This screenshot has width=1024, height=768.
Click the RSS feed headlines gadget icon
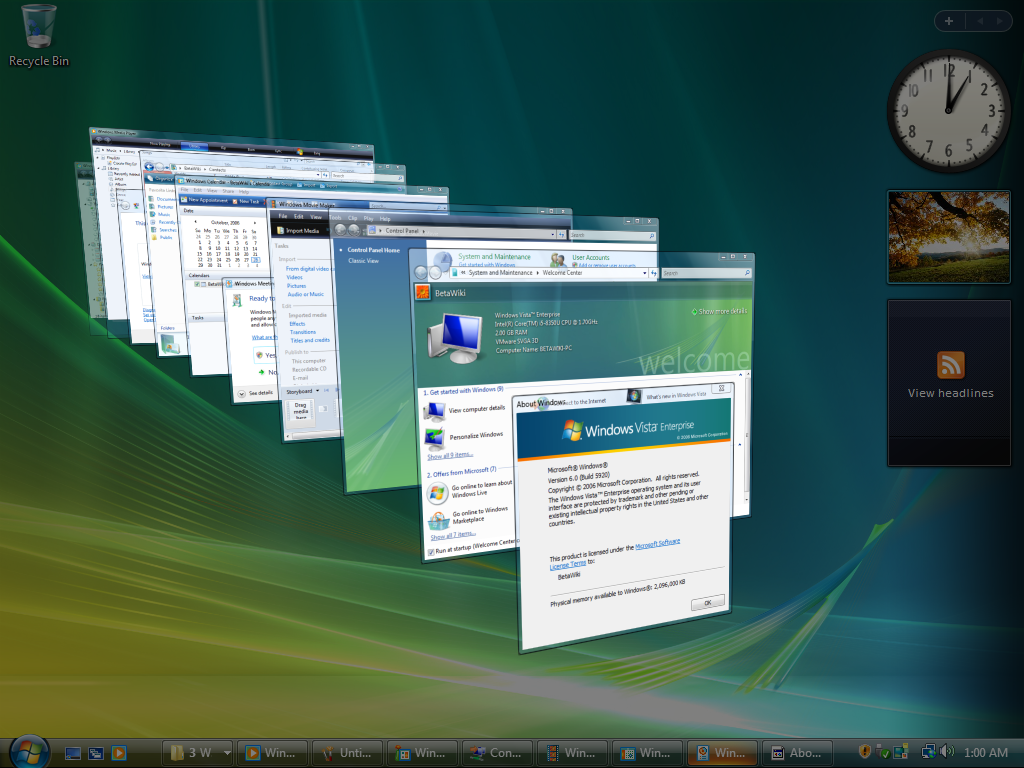point(950,364)
